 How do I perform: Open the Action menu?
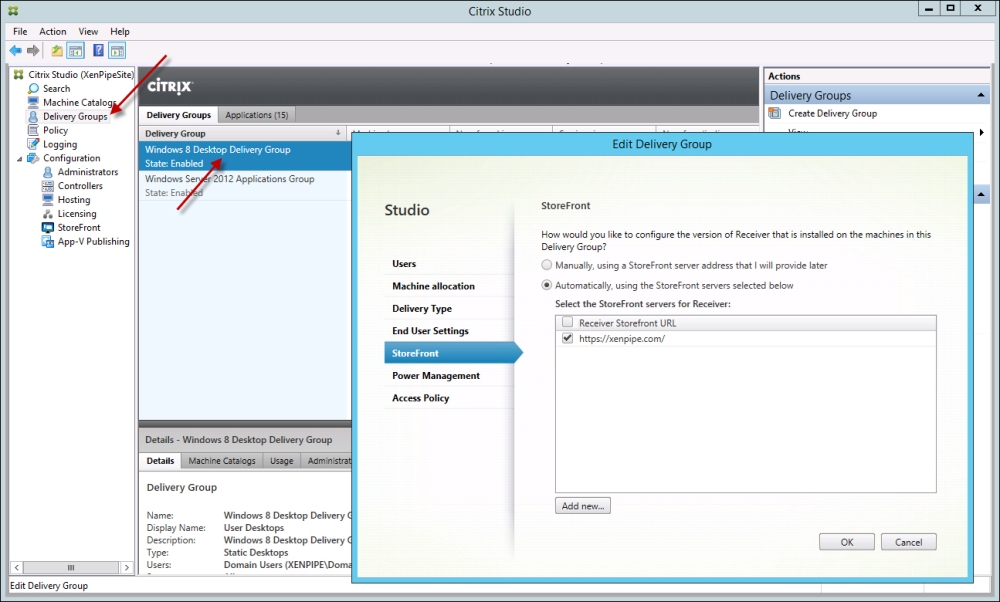coord(52,31)
